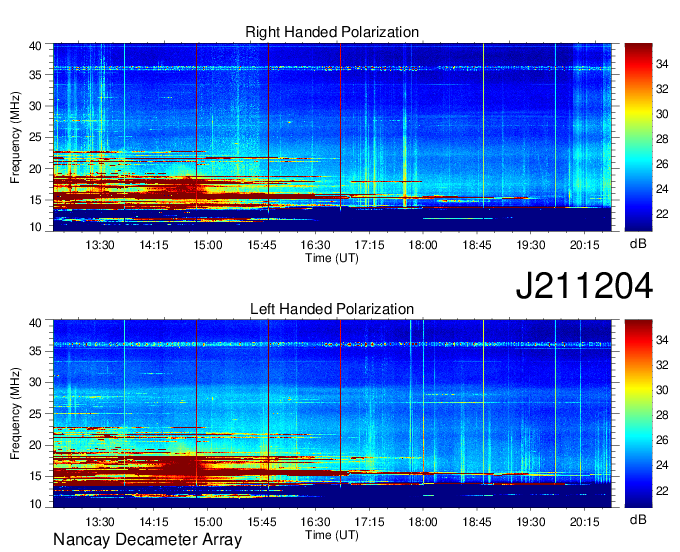Click the 28 dB tick on upper color bar
The image size is (680, 552).
[662, 139]
